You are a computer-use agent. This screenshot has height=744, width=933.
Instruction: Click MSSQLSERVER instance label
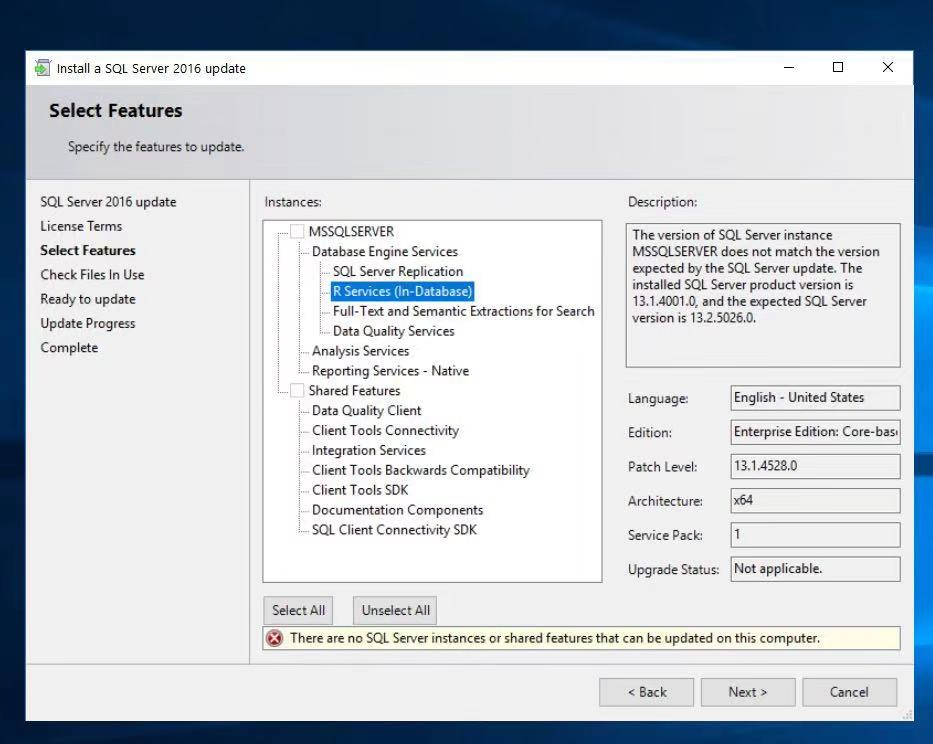point(351,231)
